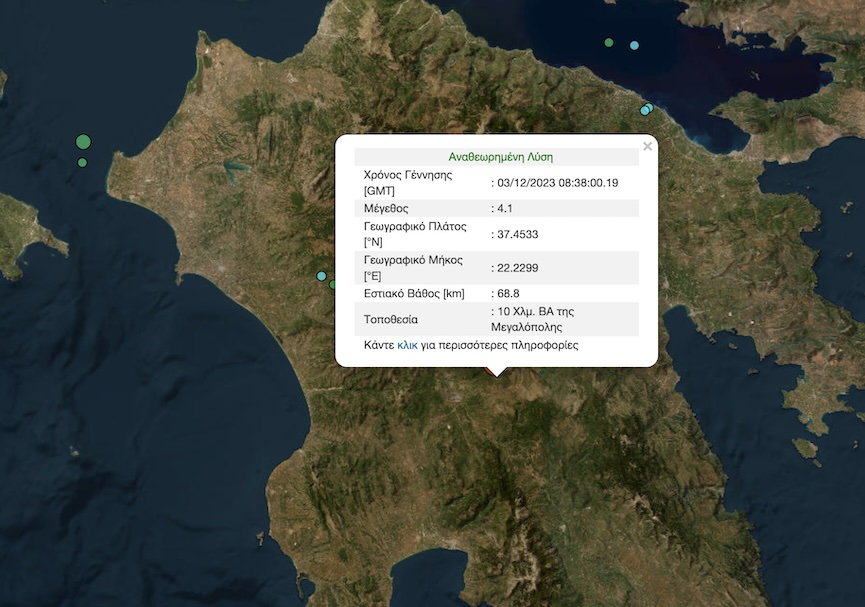Select the cyan marker in the Corinthian Gulf sea
Image resolution: width=865 pixels, height=607 pixels.
point(634,45)
